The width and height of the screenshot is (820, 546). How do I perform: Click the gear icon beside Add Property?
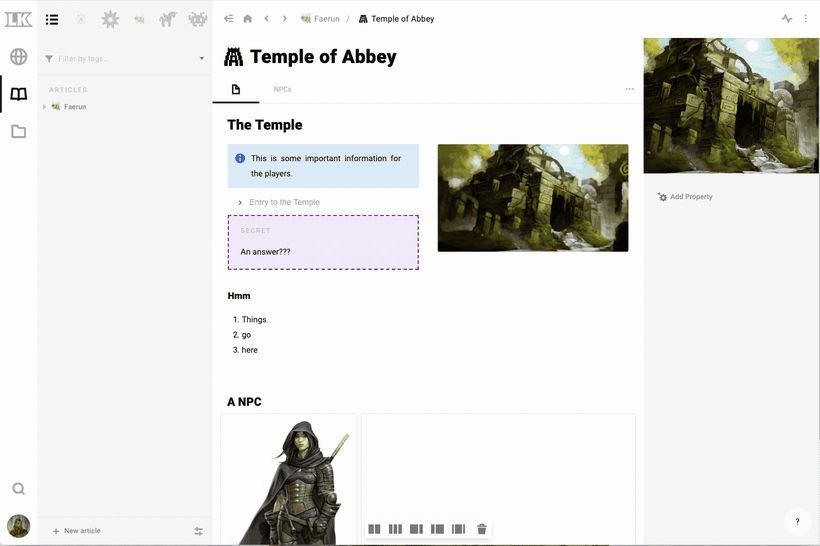coord(662,197)
